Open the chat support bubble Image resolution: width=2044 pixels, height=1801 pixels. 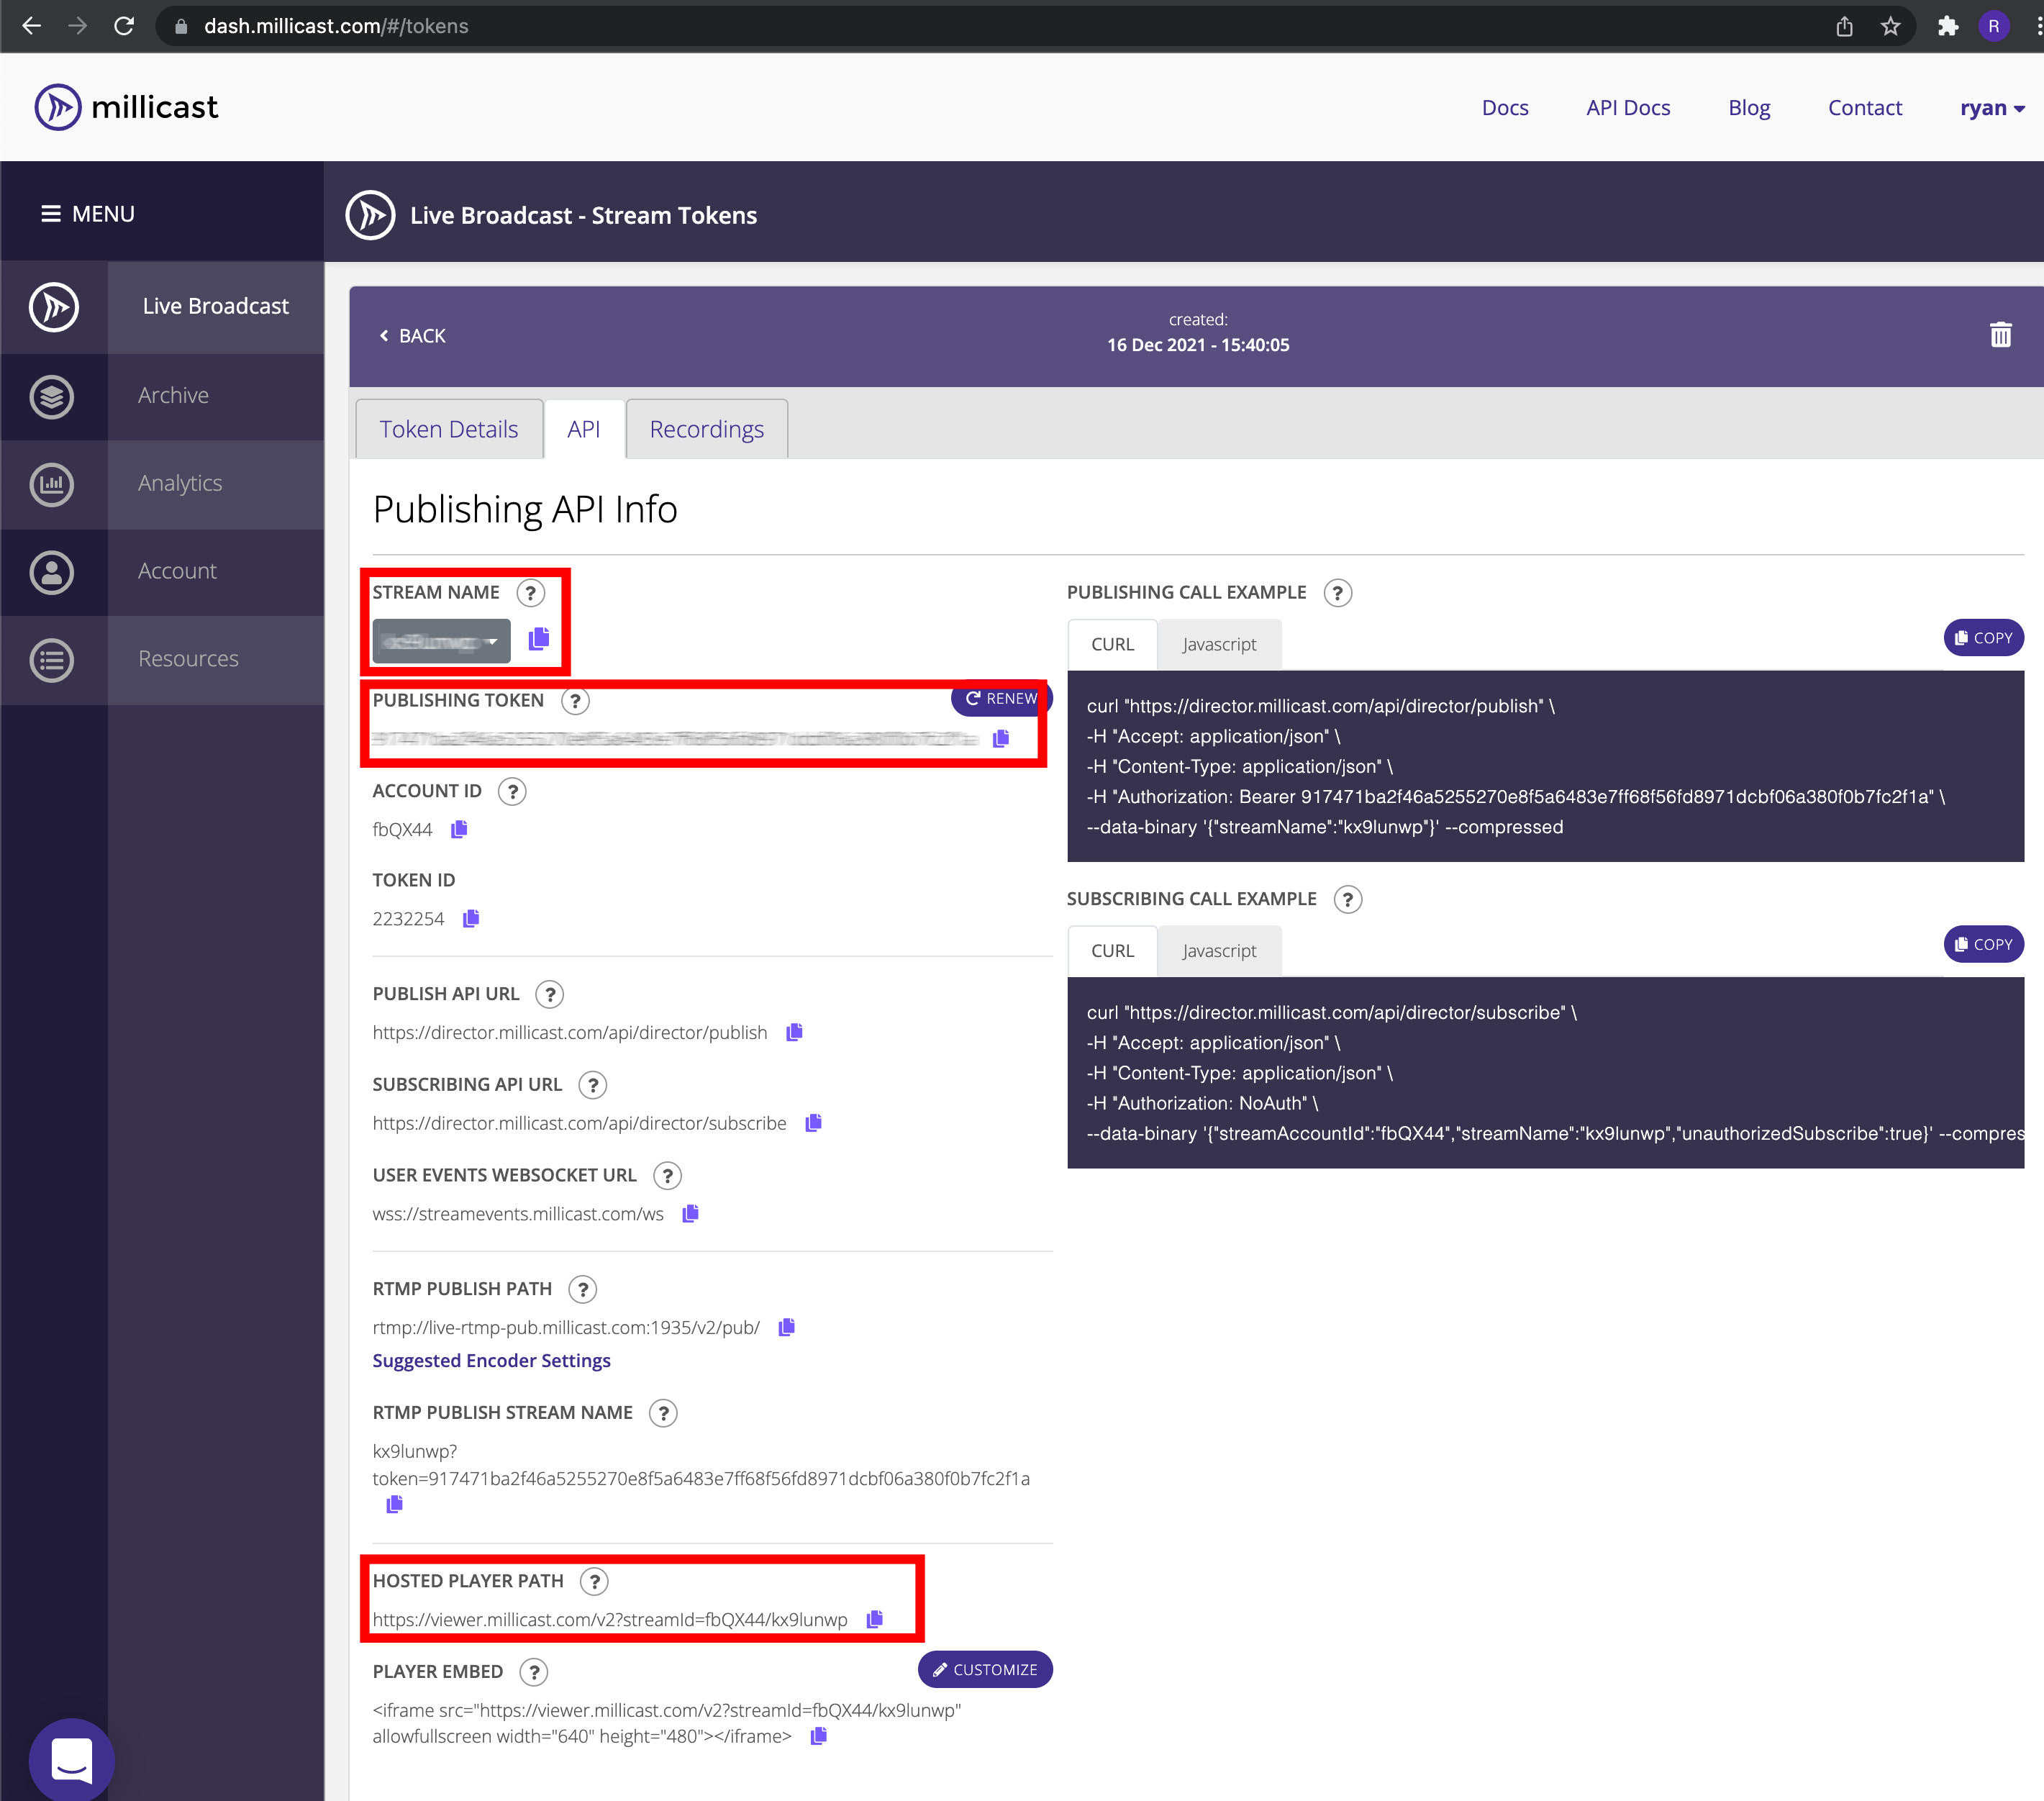click(72, 1759)
